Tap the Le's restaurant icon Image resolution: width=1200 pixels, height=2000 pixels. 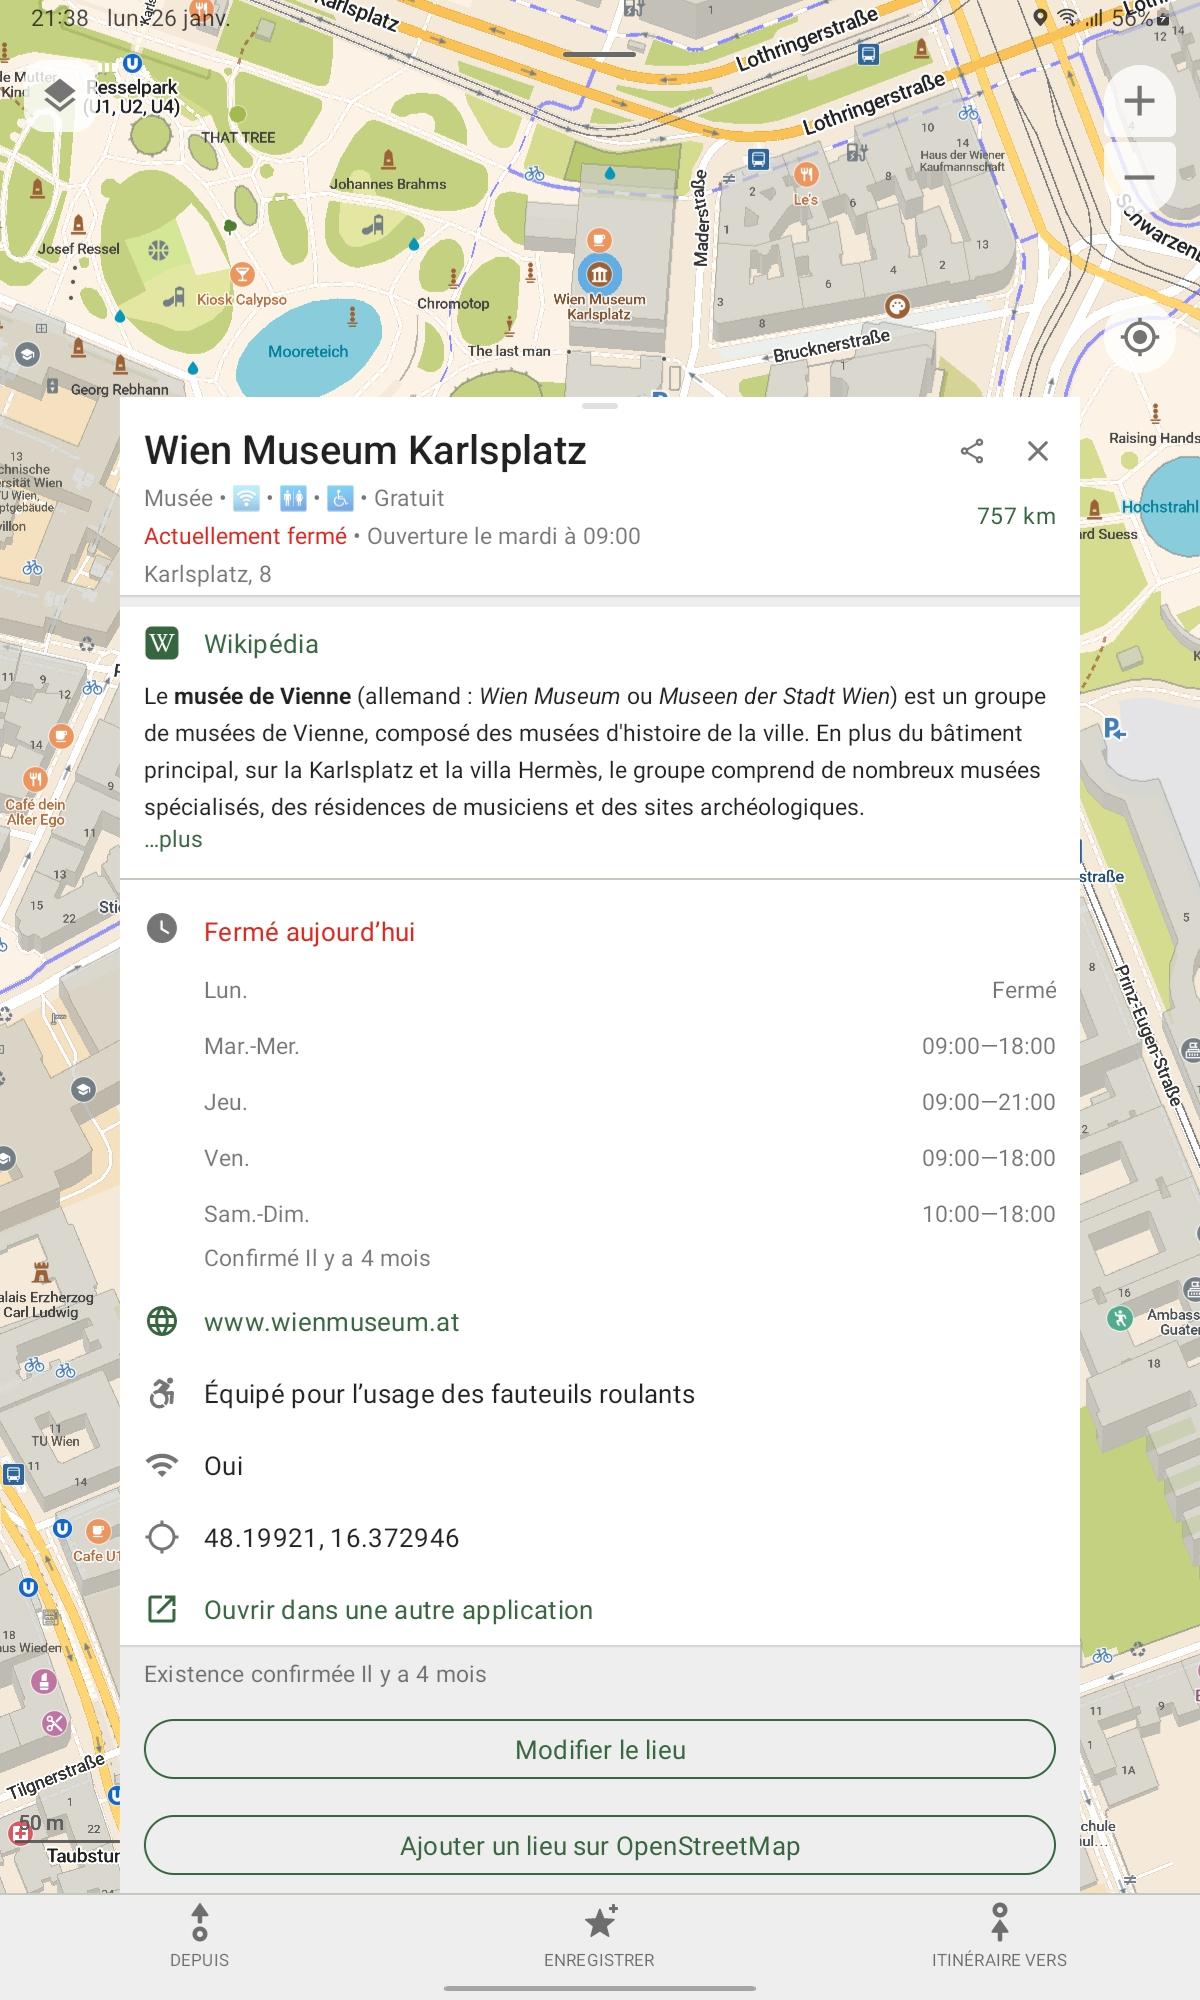point(806,175)
